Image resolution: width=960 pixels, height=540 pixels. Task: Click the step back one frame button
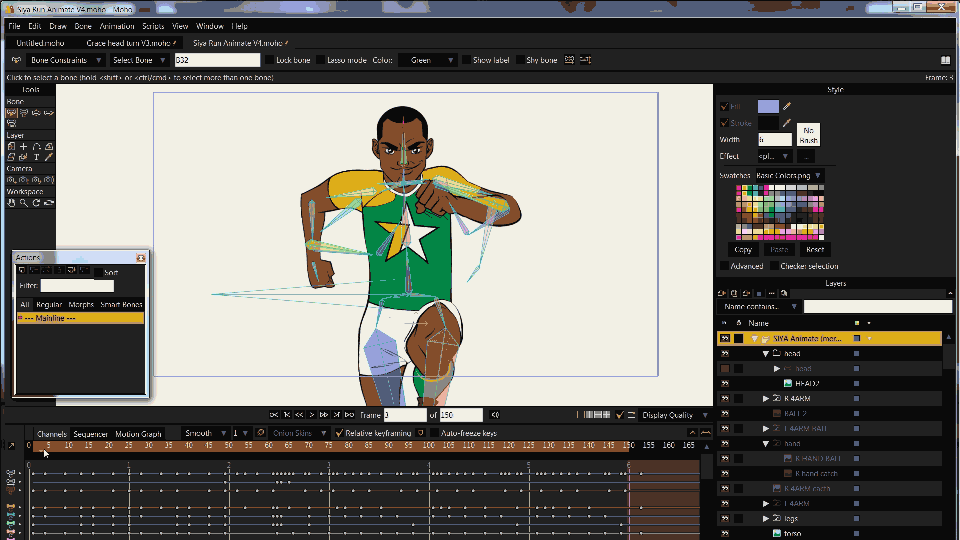click(299, 415)
